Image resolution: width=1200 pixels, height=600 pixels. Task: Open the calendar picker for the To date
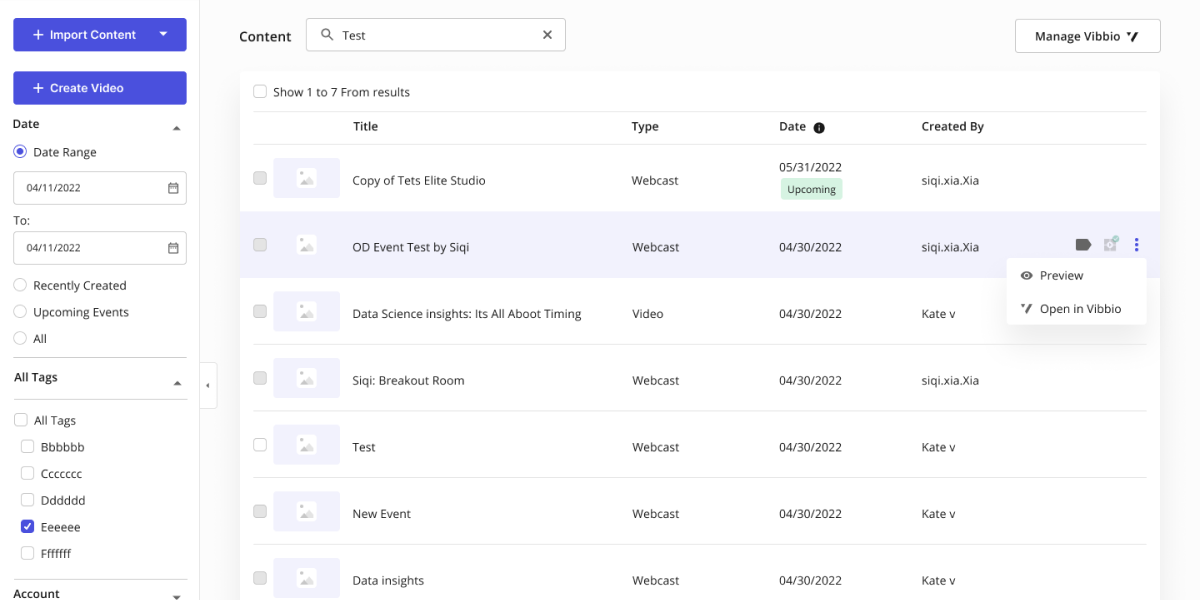[173, 248]
